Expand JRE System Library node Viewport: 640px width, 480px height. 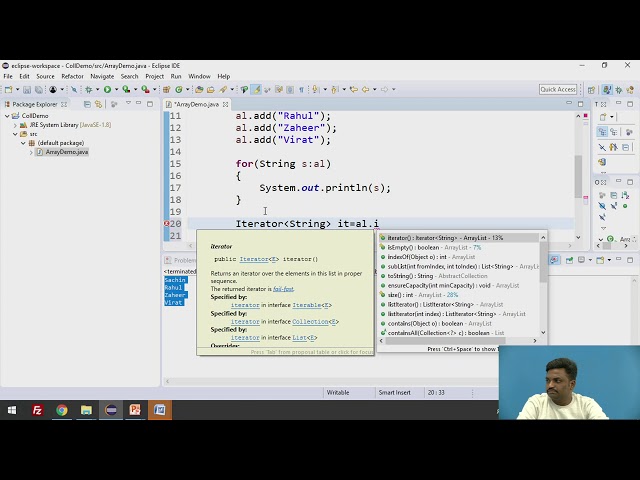pyautogui.click(x=16, y=125)
